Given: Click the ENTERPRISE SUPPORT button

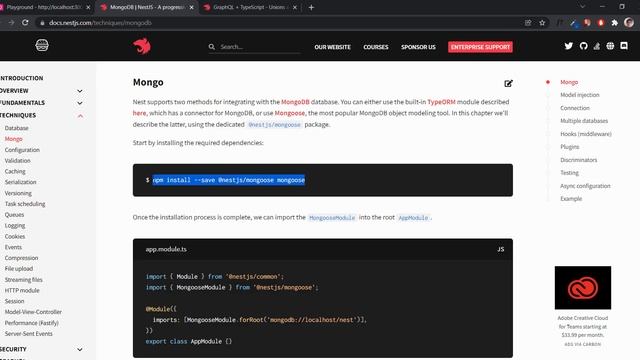Looking at the screenshot, I should [x=480, y=47].
